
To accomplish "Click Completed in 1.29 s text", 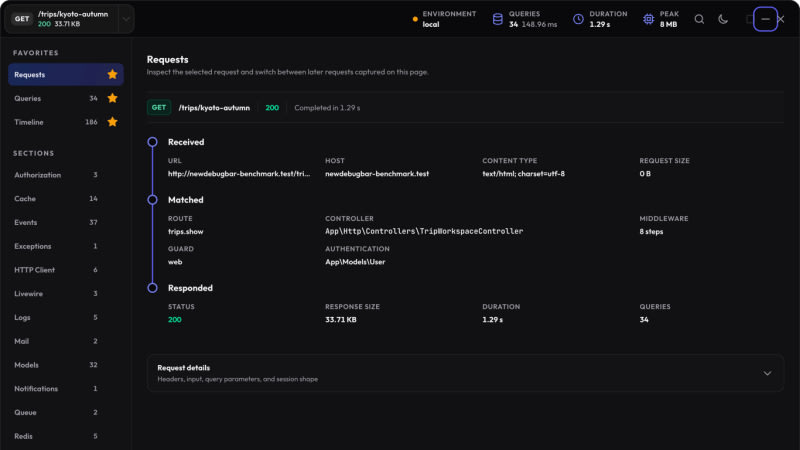I will point(327,108).
